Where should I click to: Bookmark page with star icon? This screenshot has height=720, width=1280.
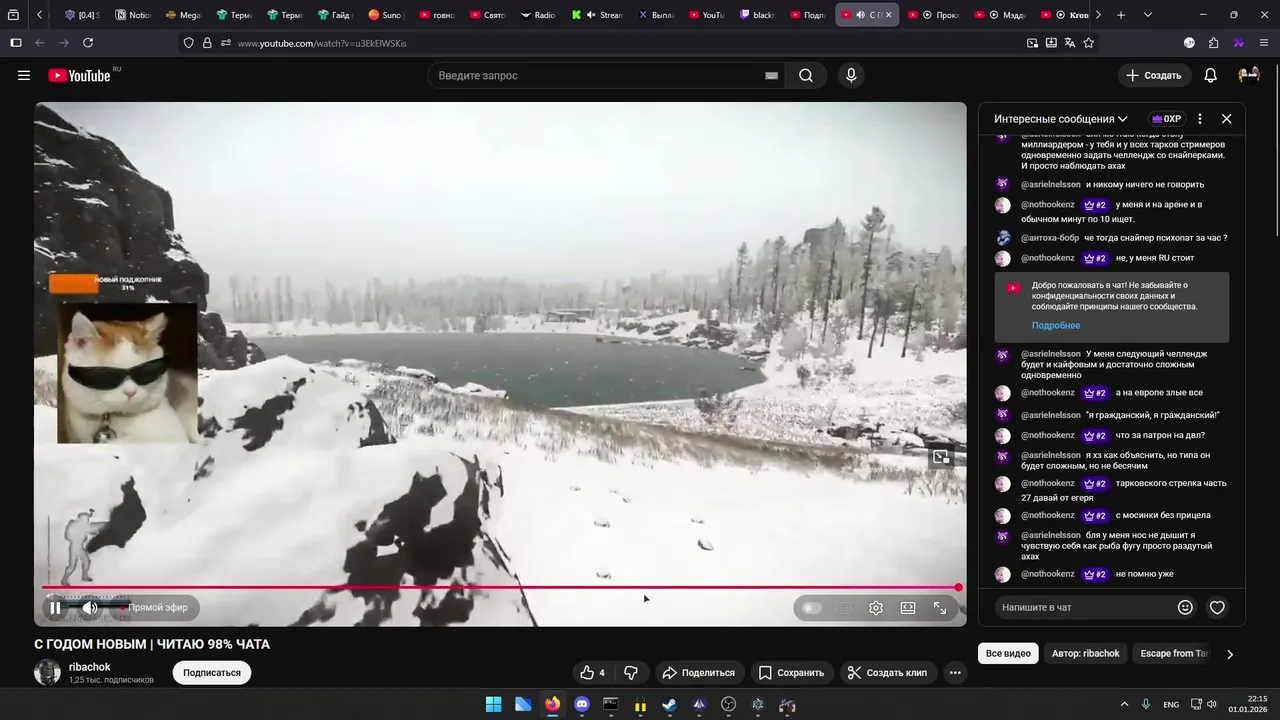pos(1088,43)
